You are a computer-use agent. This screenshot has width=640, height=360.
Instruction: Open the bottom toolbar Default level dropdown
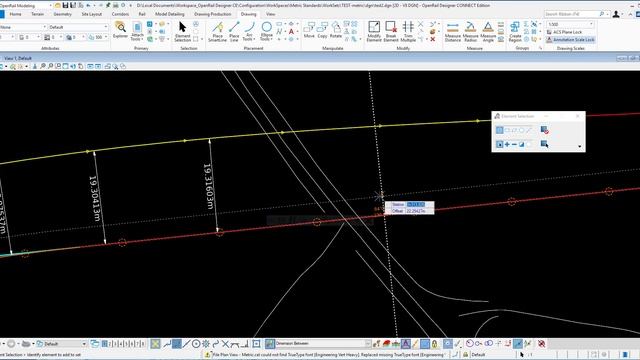click(x=62, y=344)
